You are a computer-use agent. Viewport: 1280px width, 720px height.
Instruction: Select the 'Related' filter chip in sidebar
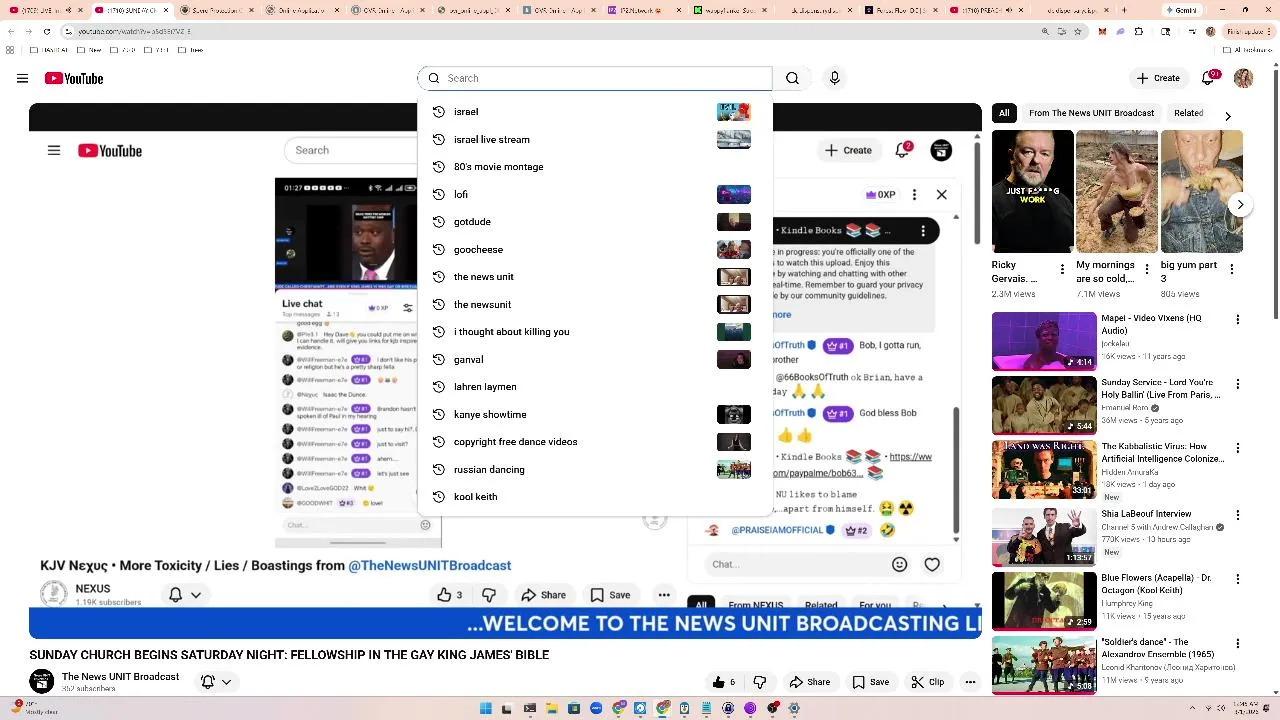pos(1188,113)
